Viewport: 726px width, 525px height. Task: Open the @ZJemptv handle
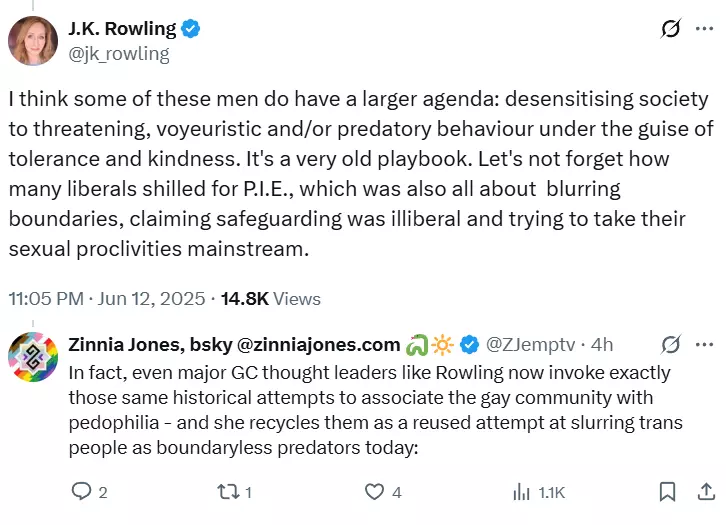(x=530, y=345)
